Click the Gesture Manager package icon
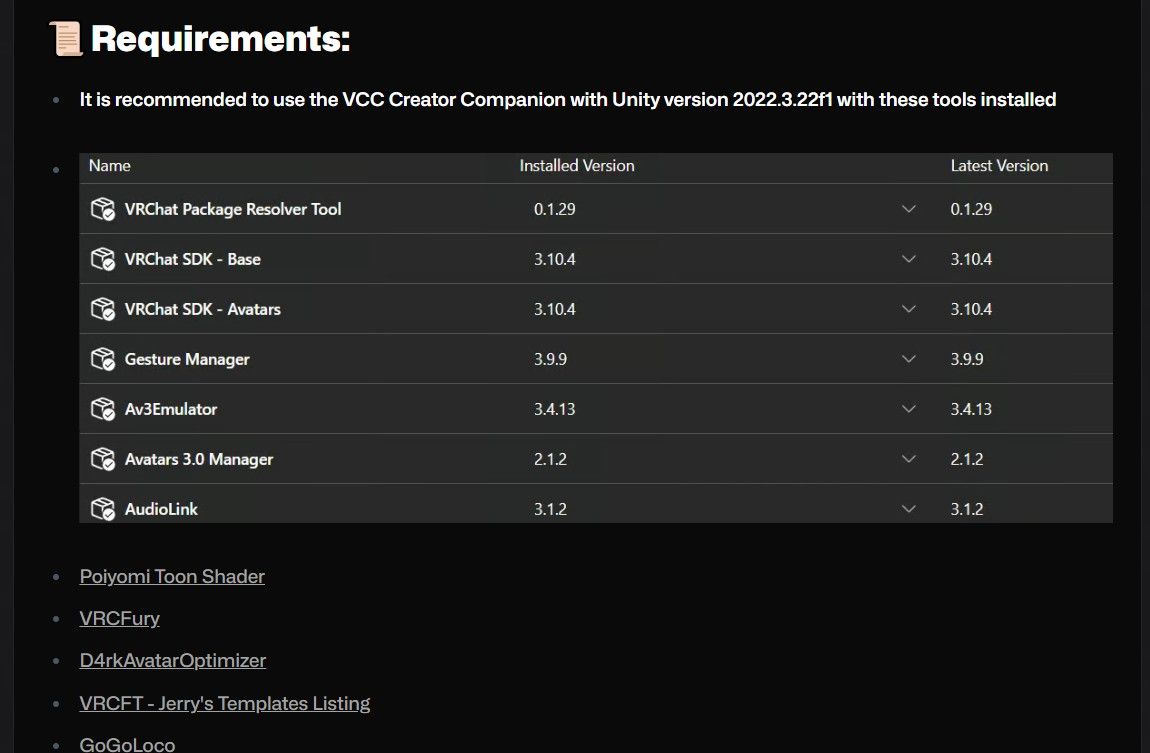 click(103, 359)
